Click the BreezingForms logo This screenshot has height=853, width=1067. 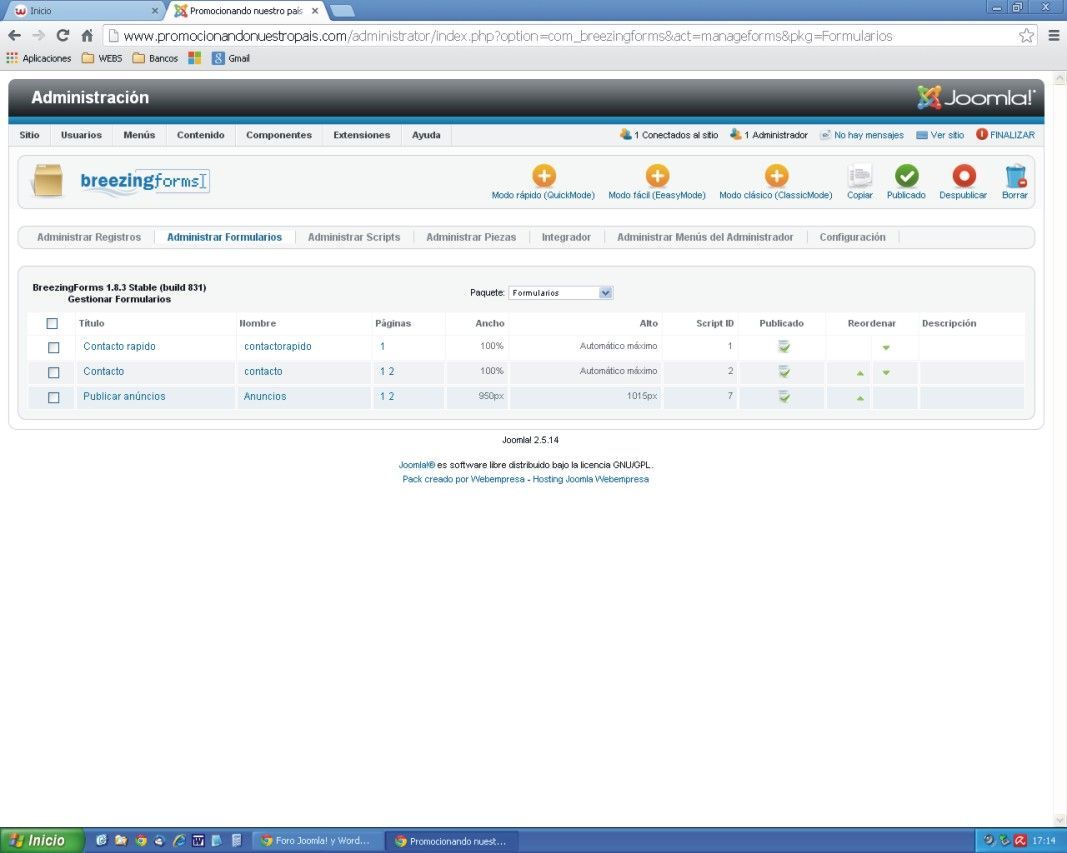[x=144, y=182]
